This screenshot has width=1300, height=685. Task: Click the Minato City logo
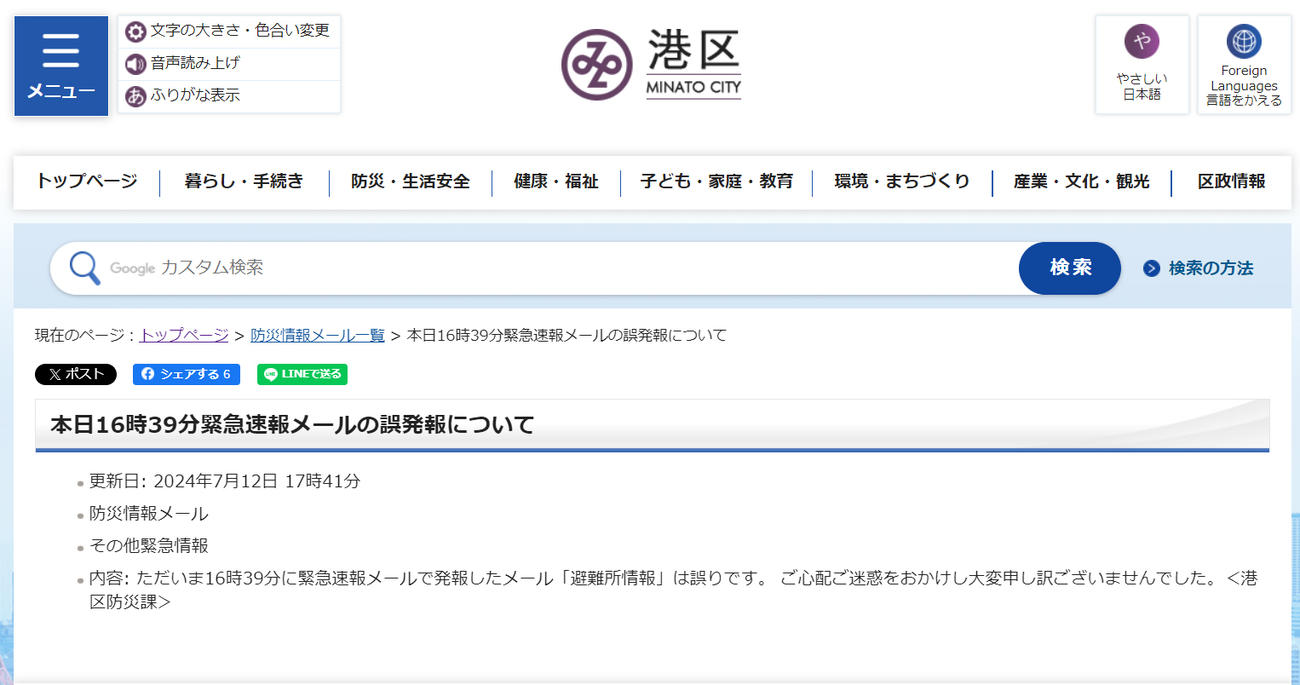click(x=651, y=64)
